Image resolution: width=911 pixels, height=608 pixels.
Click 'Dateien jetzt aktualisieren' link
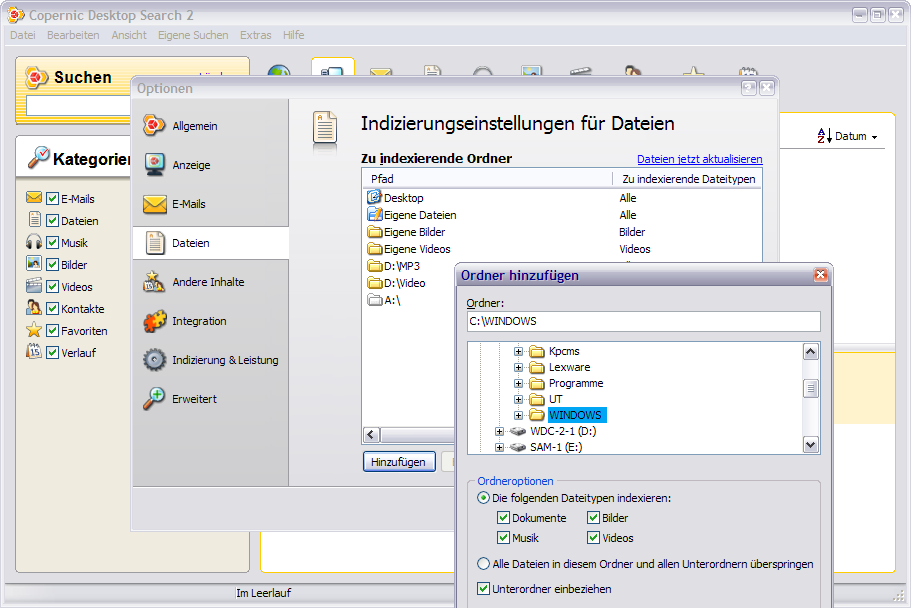[x=700, y=159]
